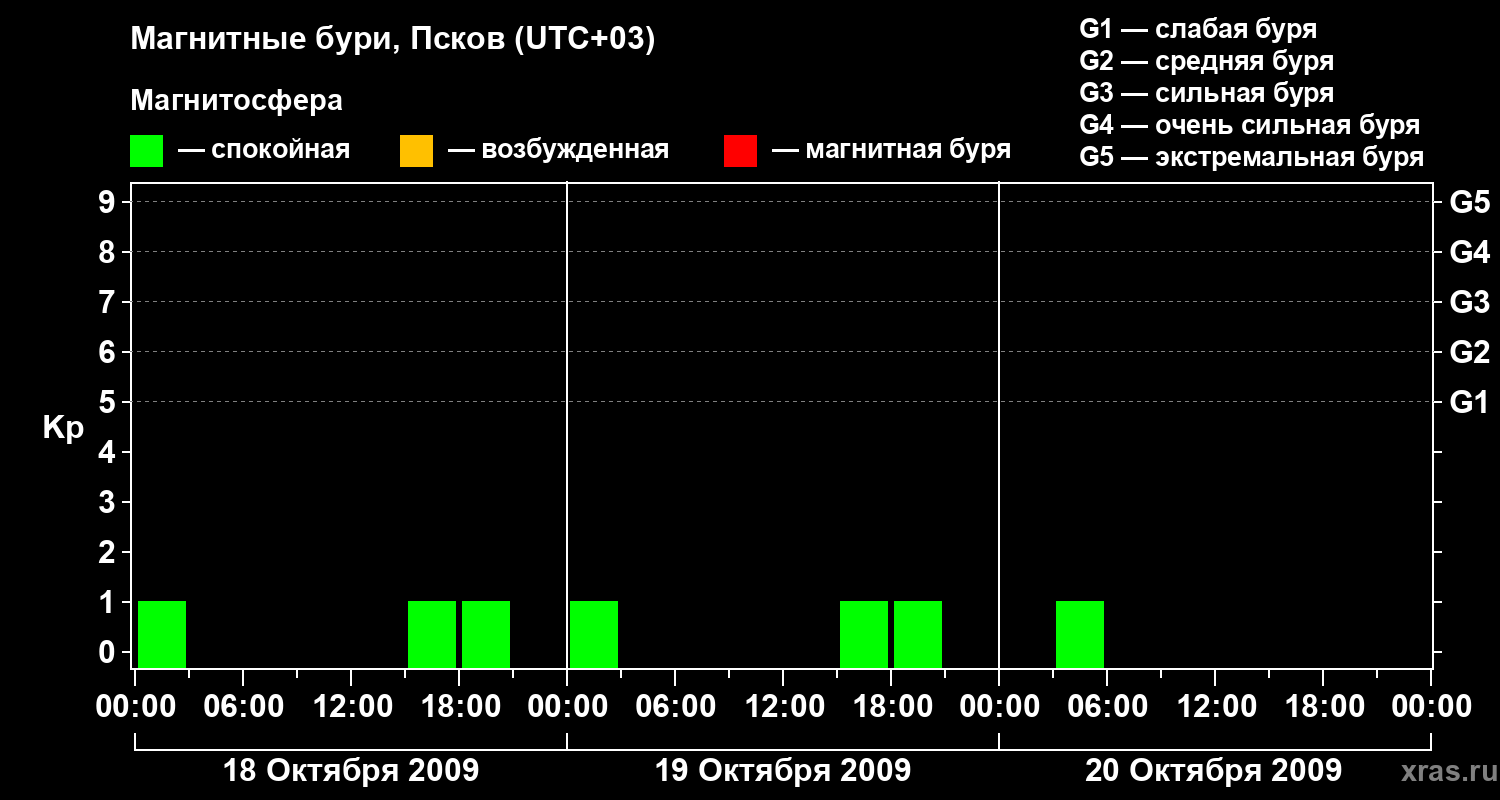Click the '12:00' tick under 18 October

click(x=351, y=707)
